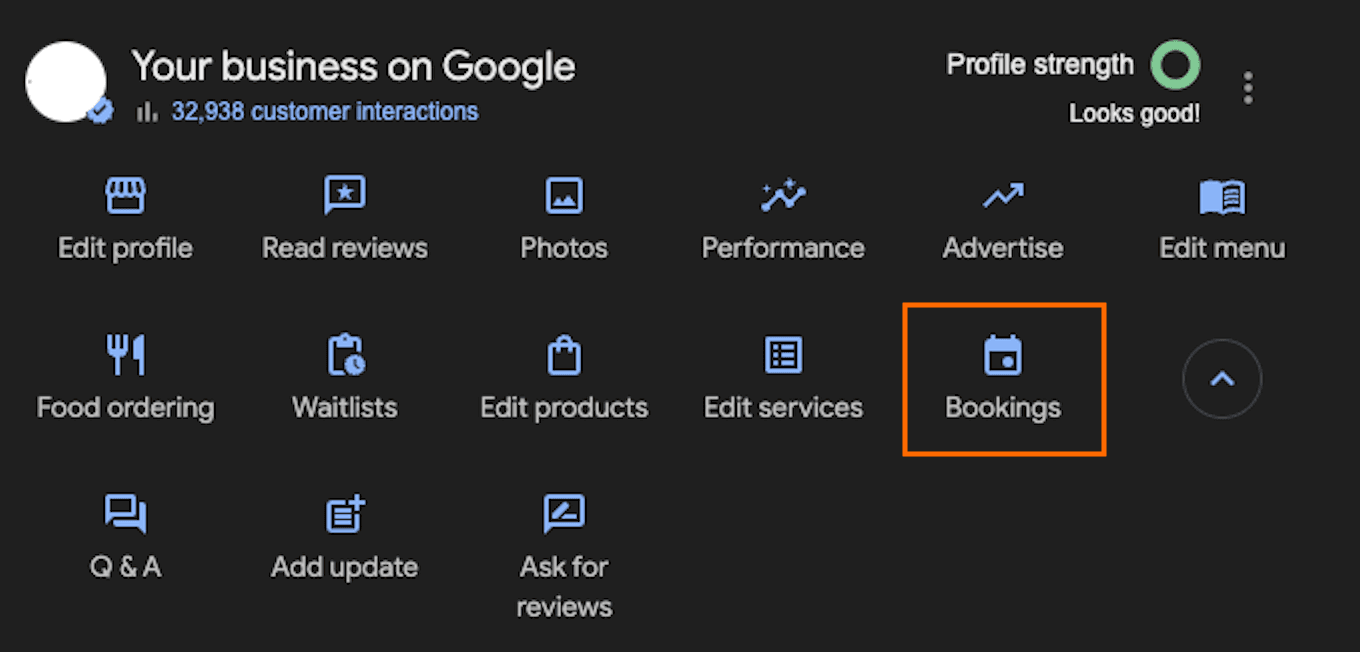Open Read reviews star icon
The image size is (1360, 652).
pos(345,195)
